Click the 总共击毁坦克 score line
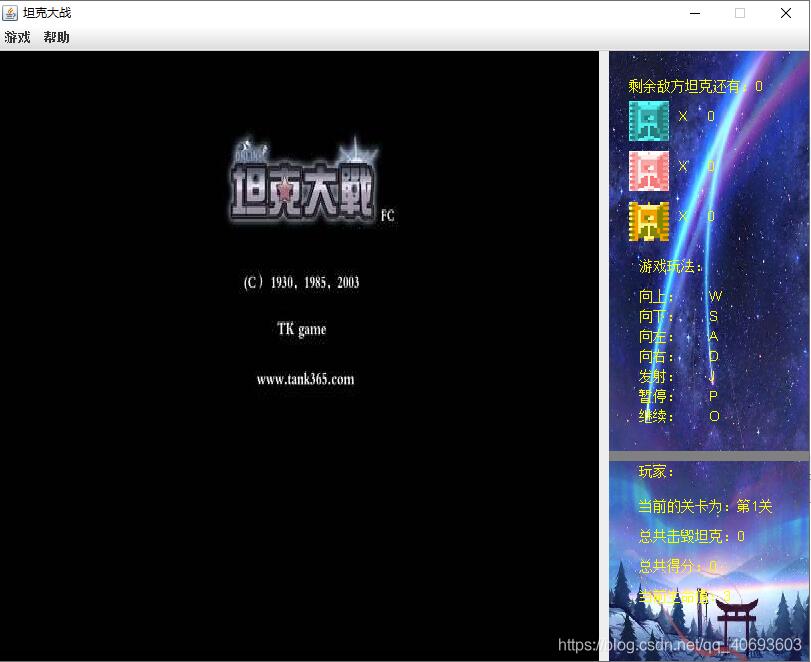The width and height of the screenshot is (811, 662). pyautogui.click(x=691, y=537)
